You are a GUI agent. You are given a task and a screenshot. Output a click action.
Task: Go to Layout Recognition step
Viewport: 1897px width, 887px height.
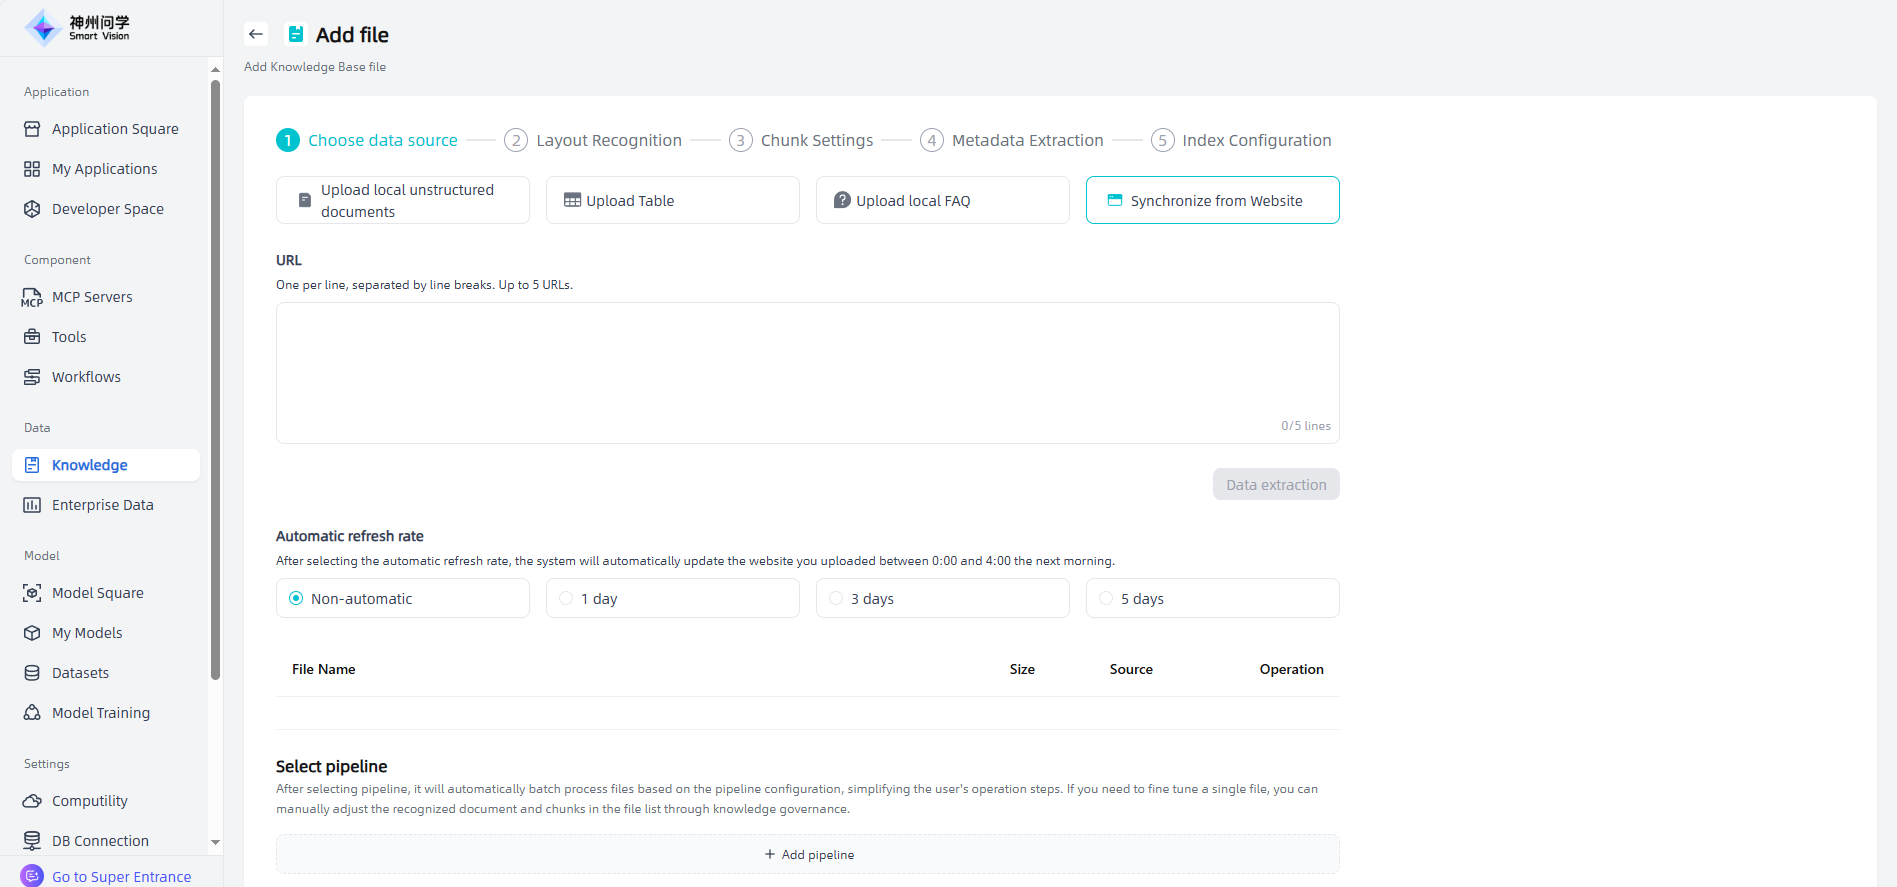coord(594,140)
